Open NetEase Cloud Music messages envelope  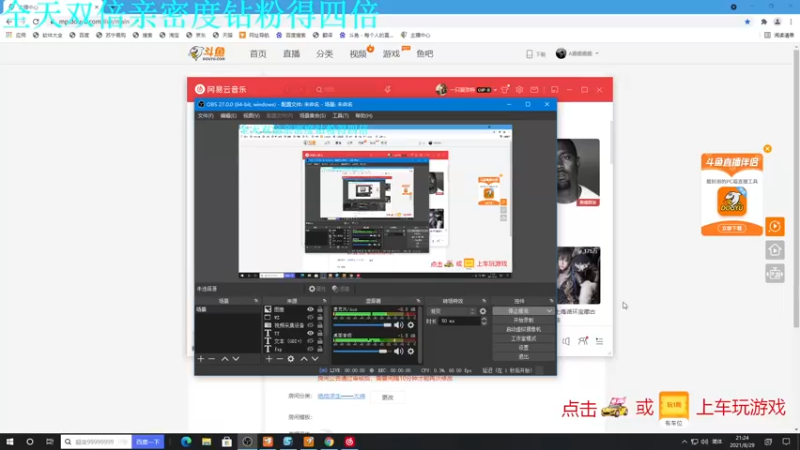pos(534,89)
